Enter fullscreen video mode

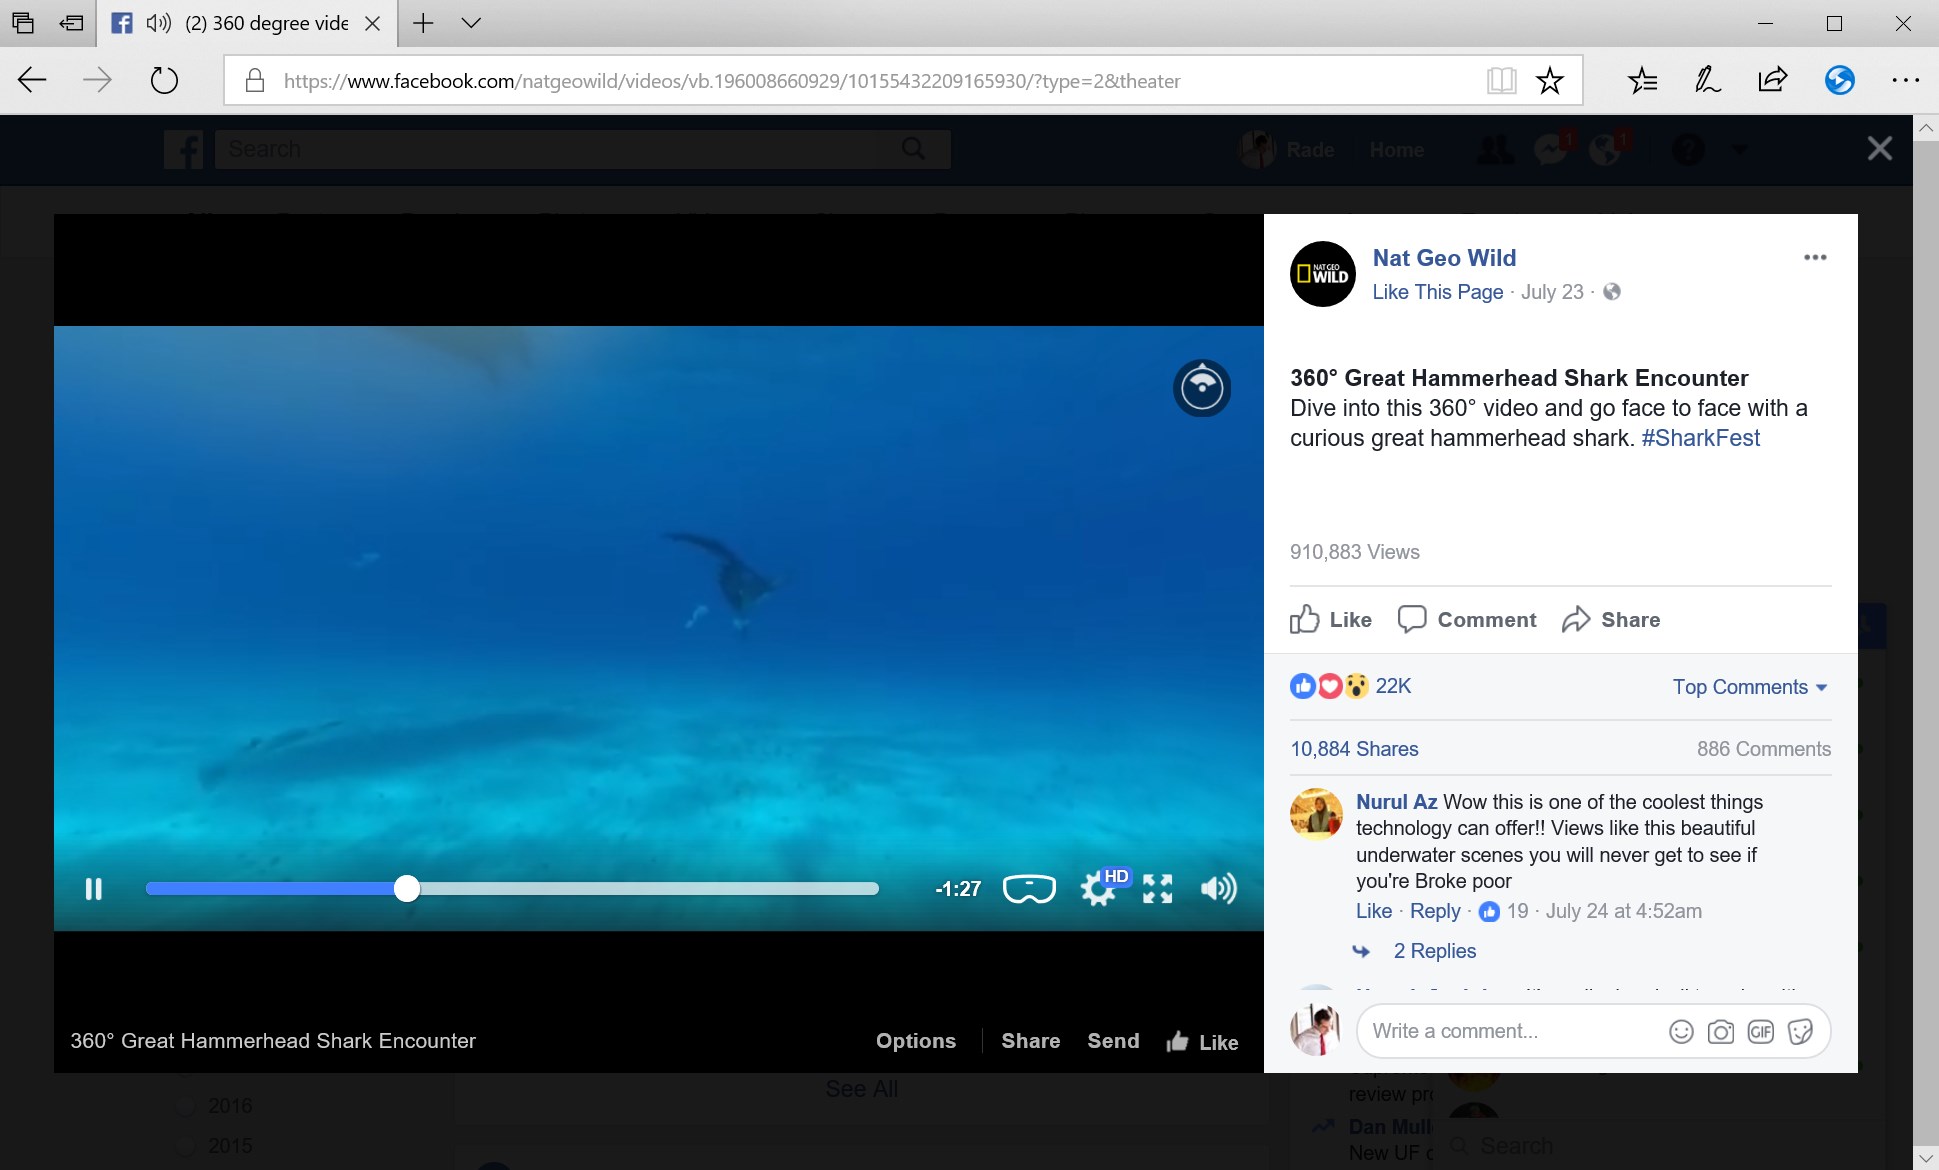click(x=1158, y=889)
